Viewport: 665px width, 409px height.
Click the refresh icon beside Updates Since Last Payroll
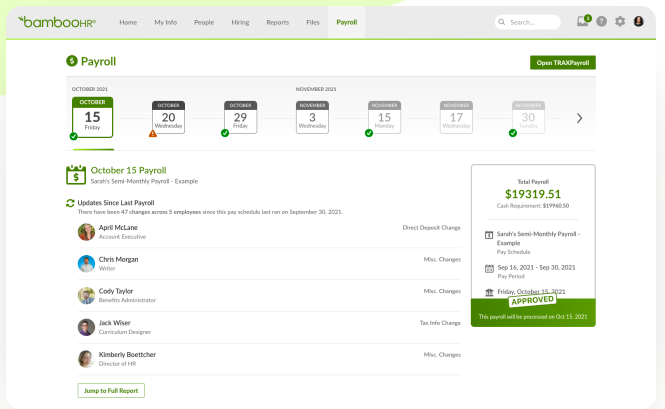pos(70,203)
